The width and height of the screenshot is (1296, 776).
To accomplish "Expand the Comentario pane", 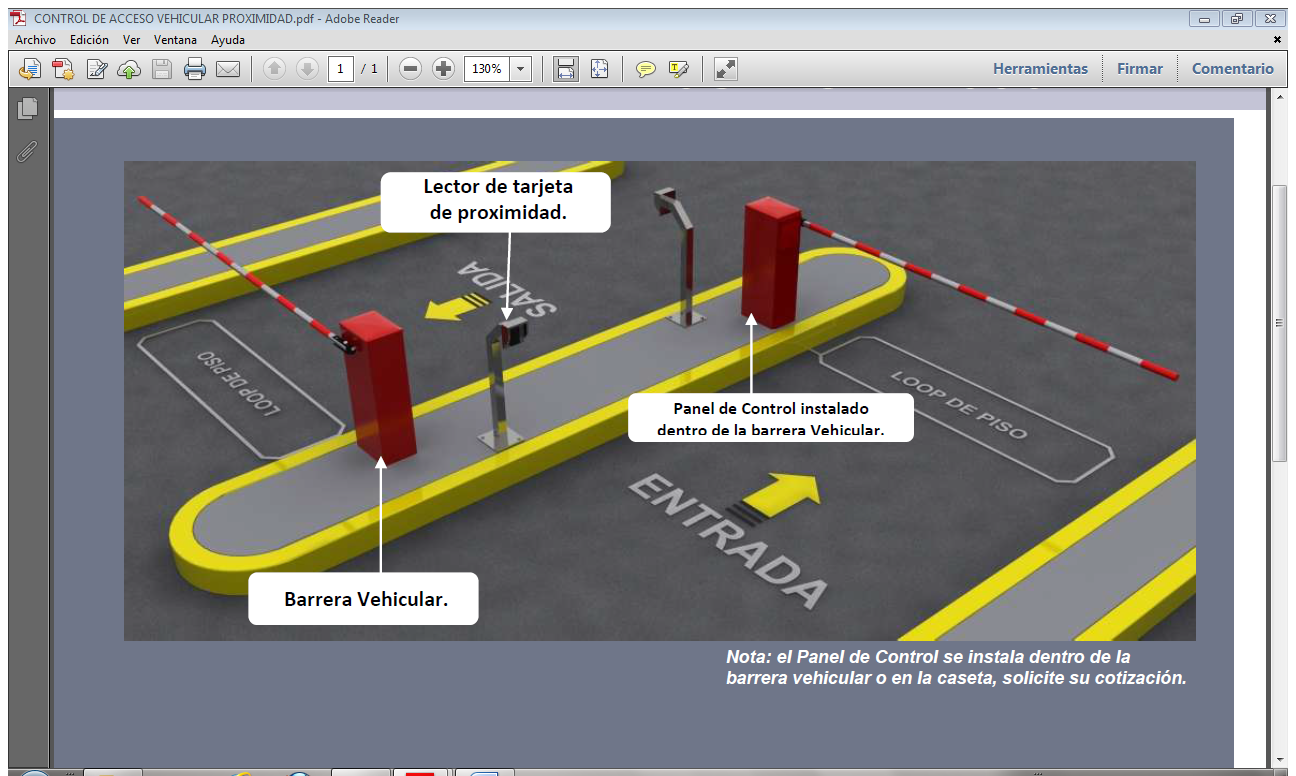I will [1232, 69].
